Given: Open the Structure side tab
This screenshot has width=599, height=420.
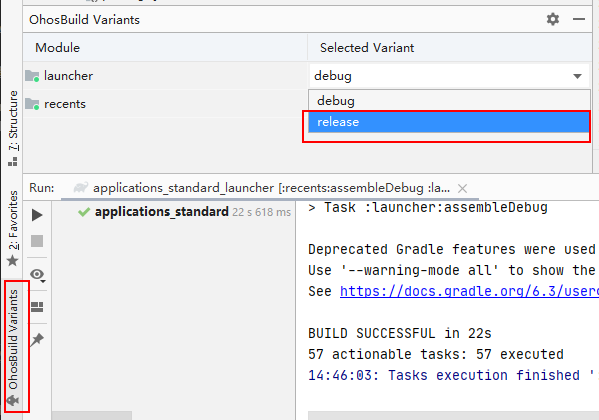Looking at the screenshot, I should [x=13, y=128].
